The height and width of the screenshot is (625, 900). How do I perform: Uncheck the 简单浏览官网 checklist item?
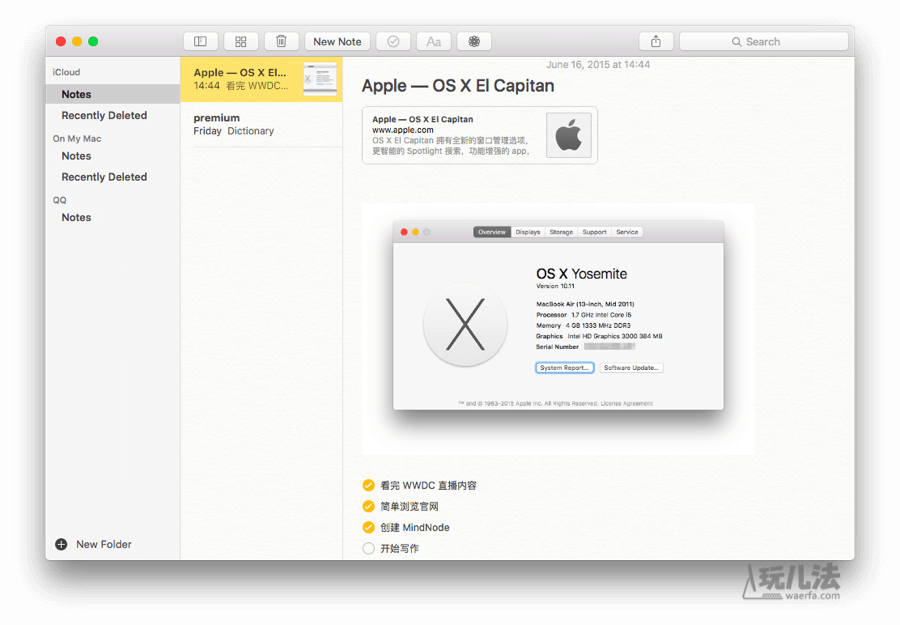click(368, 506)
